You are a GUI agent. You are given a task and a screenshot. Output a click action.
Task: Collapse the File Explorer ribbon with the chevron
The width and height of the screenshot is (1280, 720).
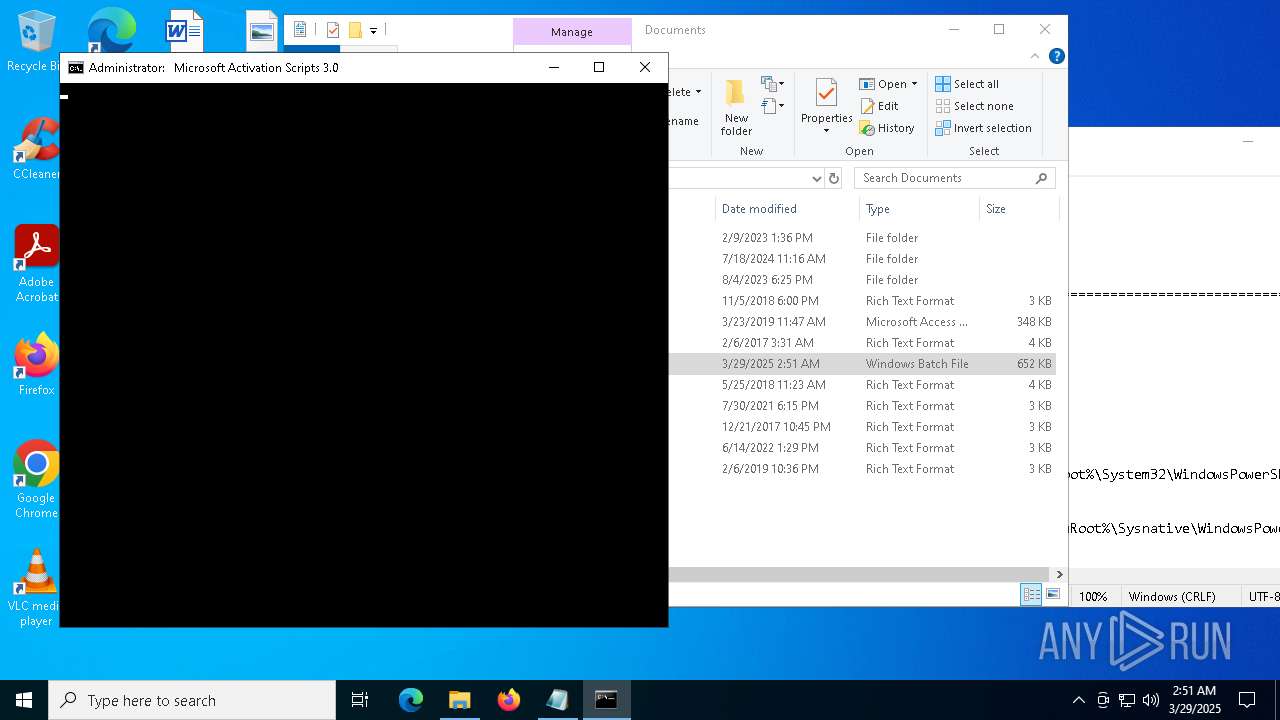(1035, 56)
